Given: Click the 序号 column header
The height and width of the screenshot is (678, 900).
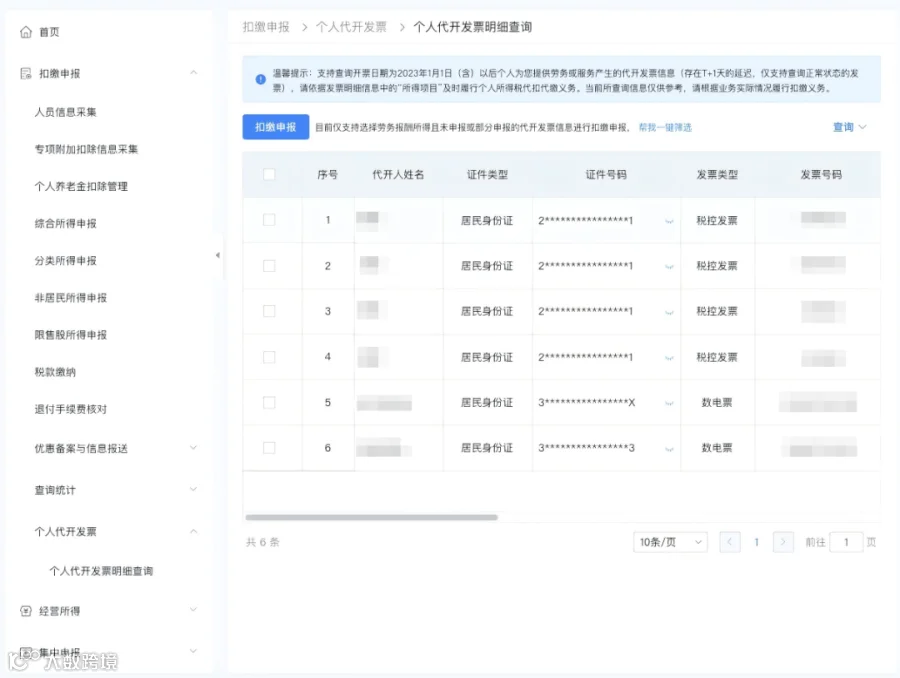Looking at the screenshot, I should 328,175.
